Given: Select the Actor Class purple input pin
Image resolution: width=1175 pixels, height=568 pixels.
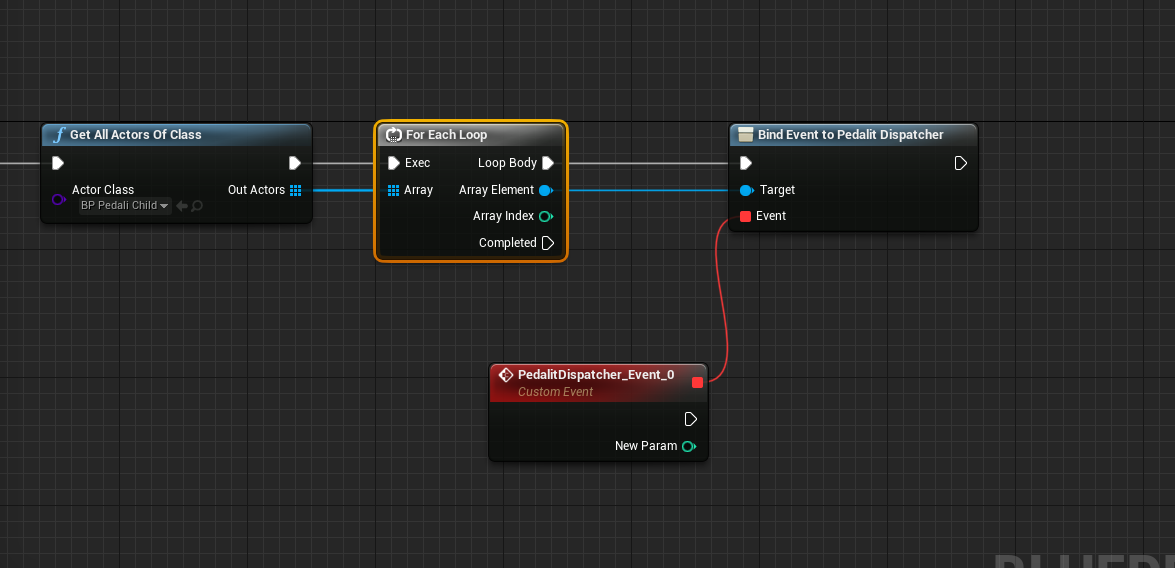Looking at the screenshot, I should pos(58,199).
